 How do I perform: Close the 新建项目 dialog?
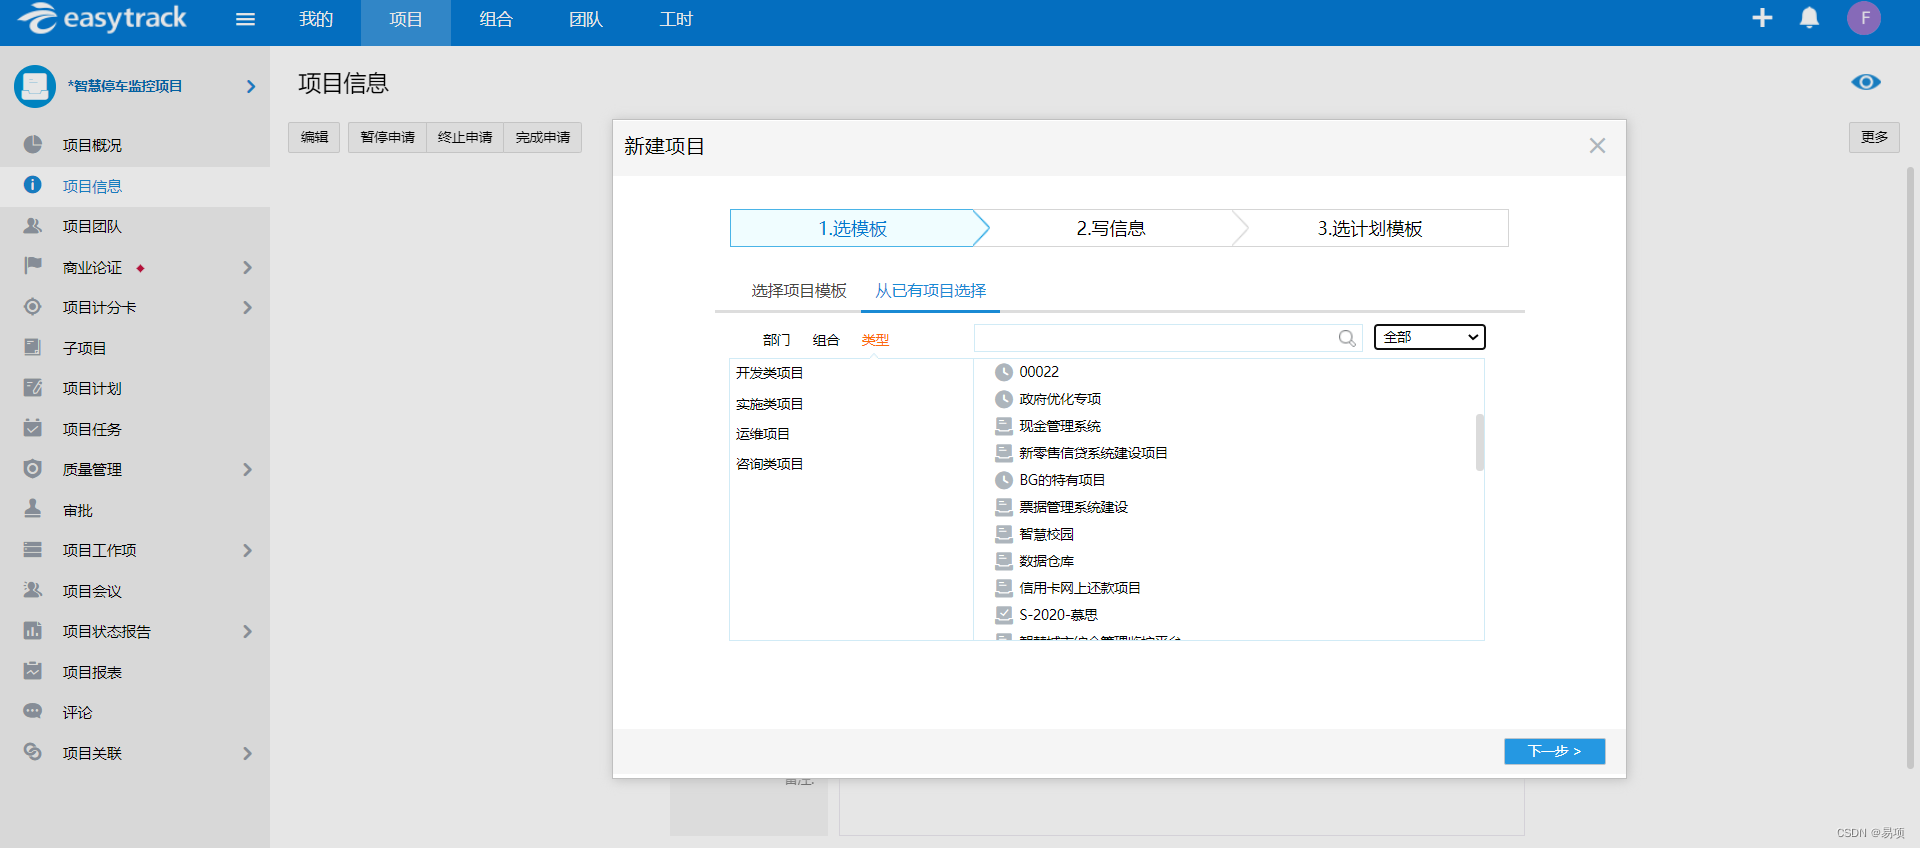click(x=1597, y=146)
